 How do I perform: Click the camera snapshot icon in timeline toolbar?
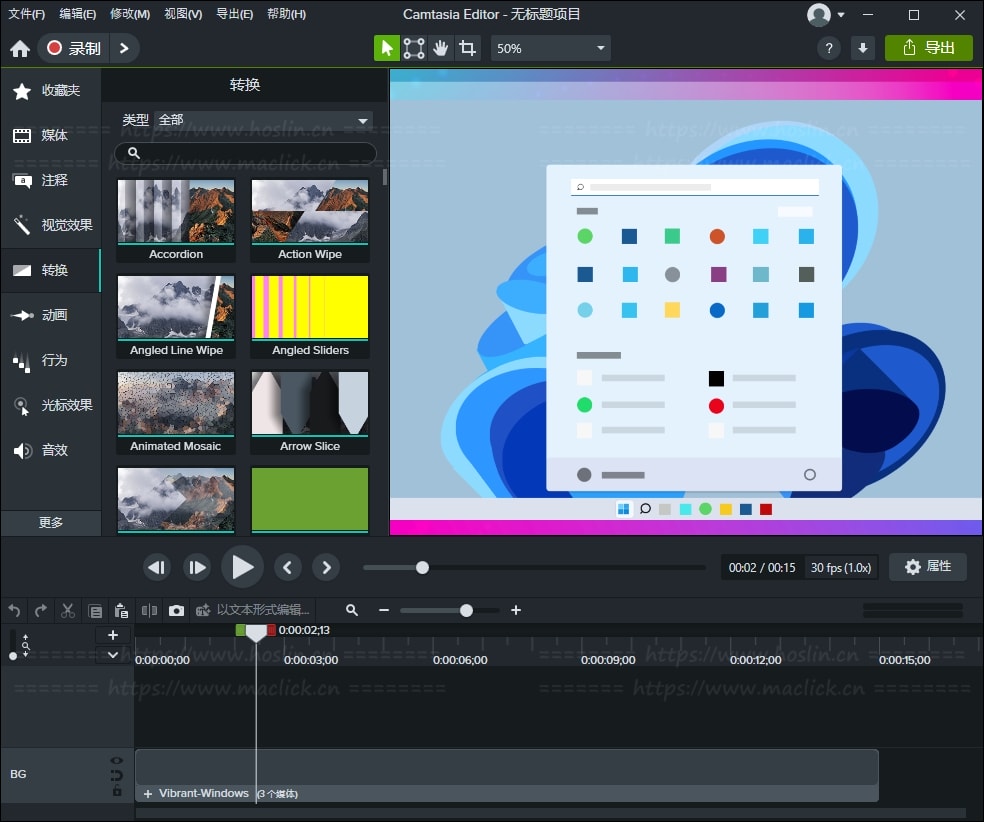tap(176, 610)
